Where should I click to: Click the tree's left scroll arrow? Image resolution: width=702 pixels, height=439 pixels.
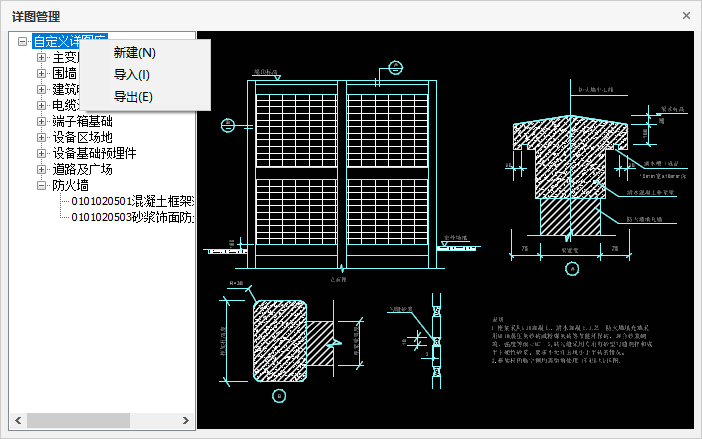[x=16, y=419]
